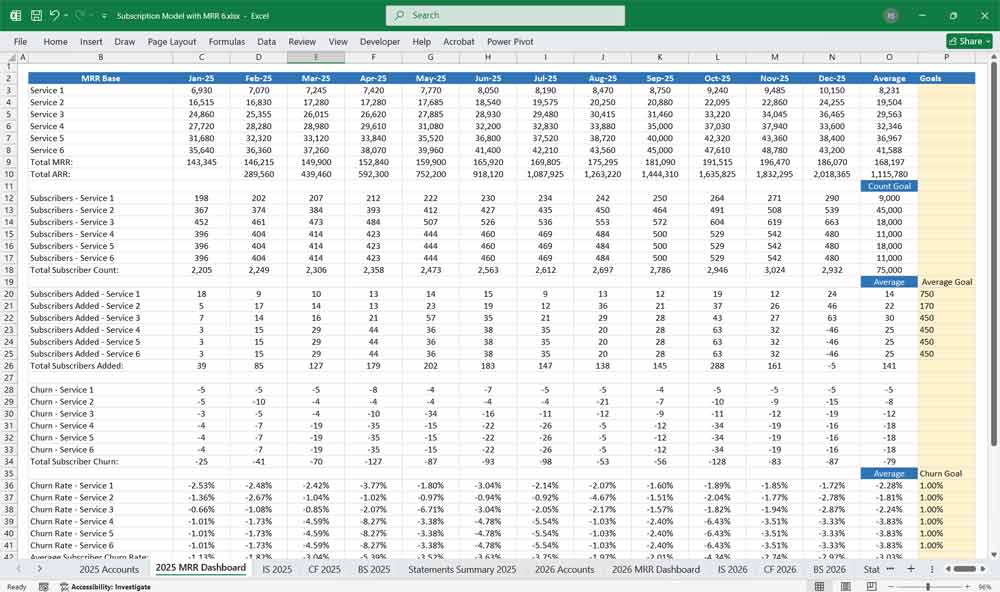The width and height of the screenshot is (1000, 592).
Task: Switch to the Formulas ribbon tab
Action: coord(227,42)
